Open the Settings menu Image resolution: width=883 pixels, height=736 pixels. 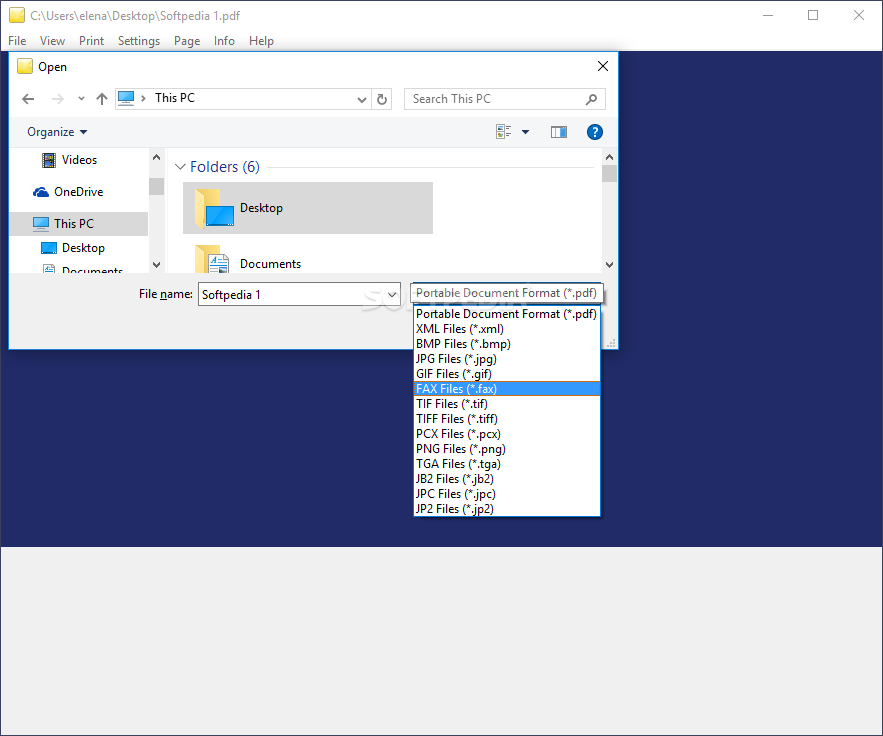[139, 41]
